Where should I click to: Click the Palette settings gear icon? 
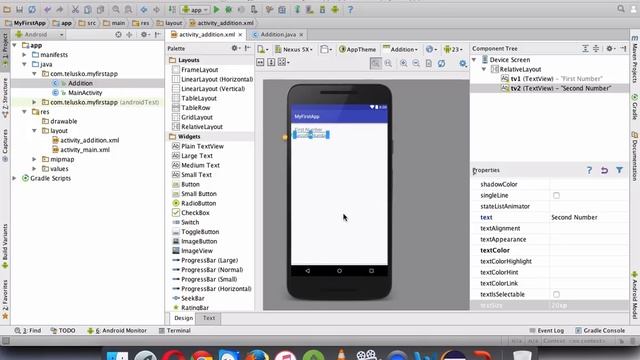click(235, 48)
